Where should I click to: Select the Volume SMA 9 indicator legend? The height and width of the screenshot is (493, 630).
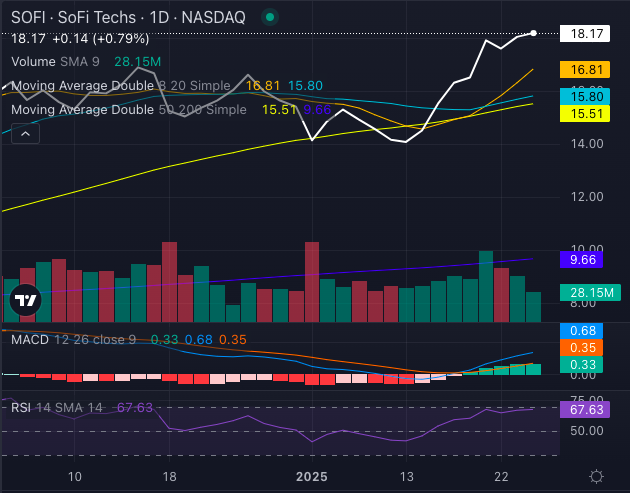[x=51, y=62]
